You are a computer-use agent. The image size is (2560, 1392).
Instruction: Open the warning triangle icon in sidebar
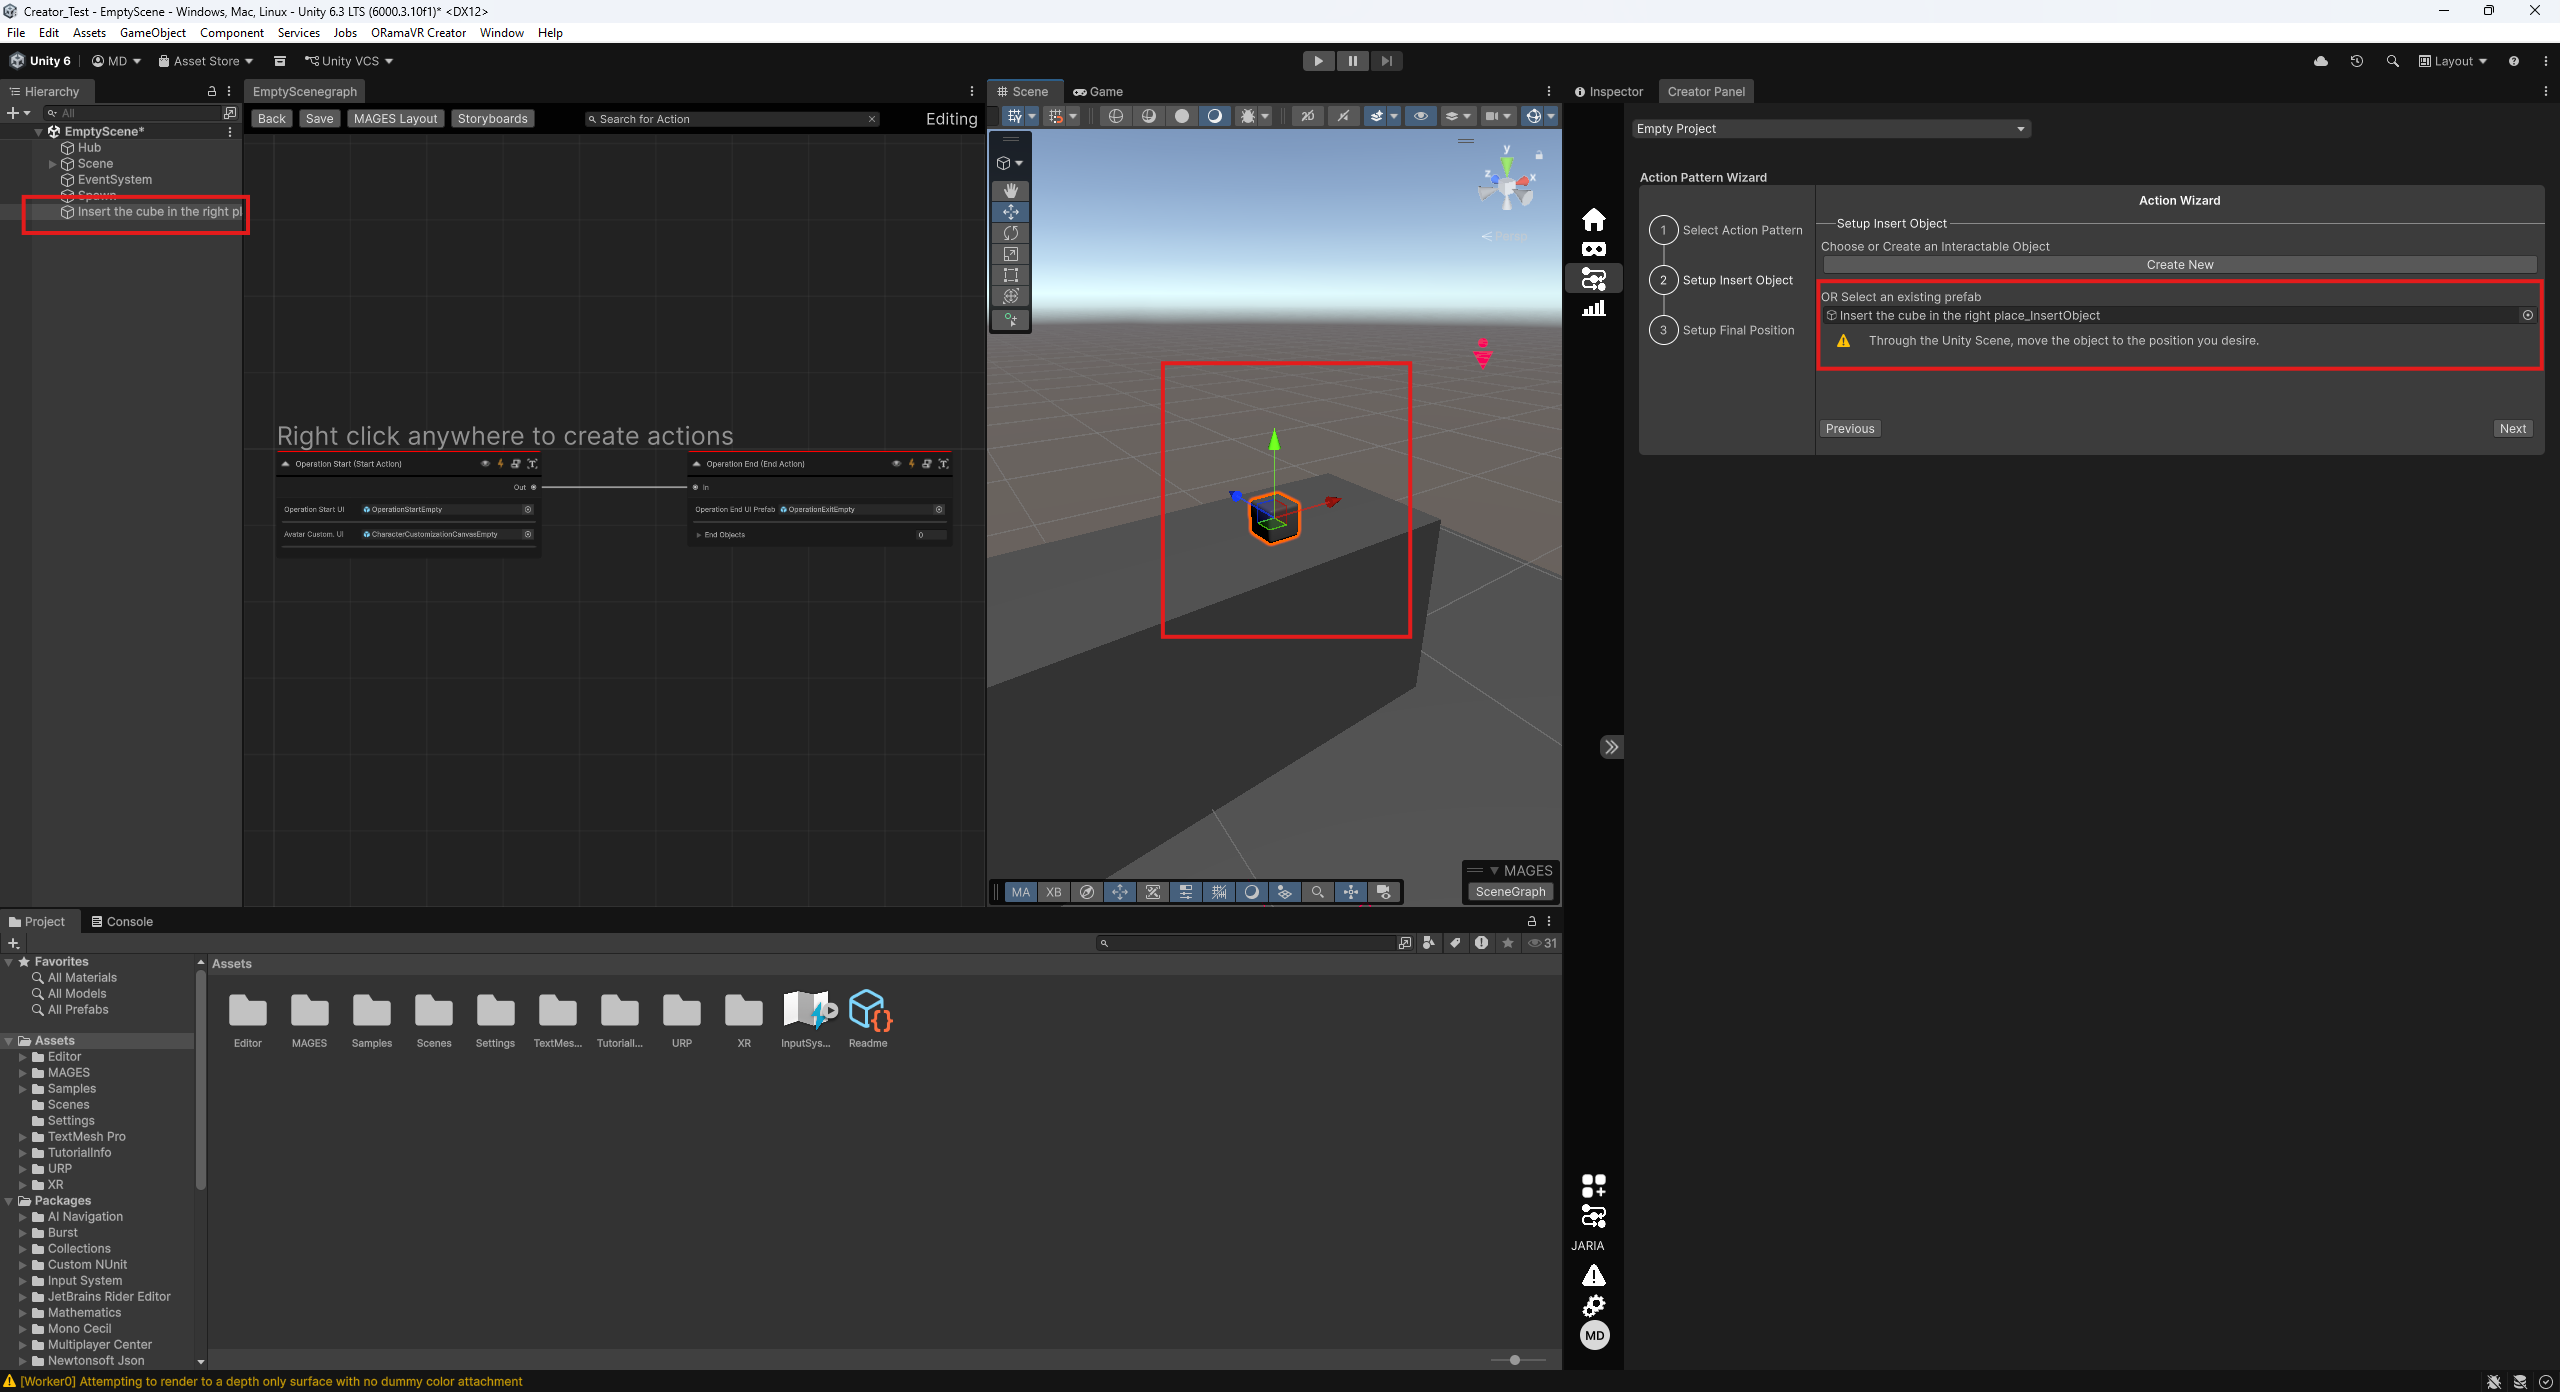[x=1594, y=1276]
